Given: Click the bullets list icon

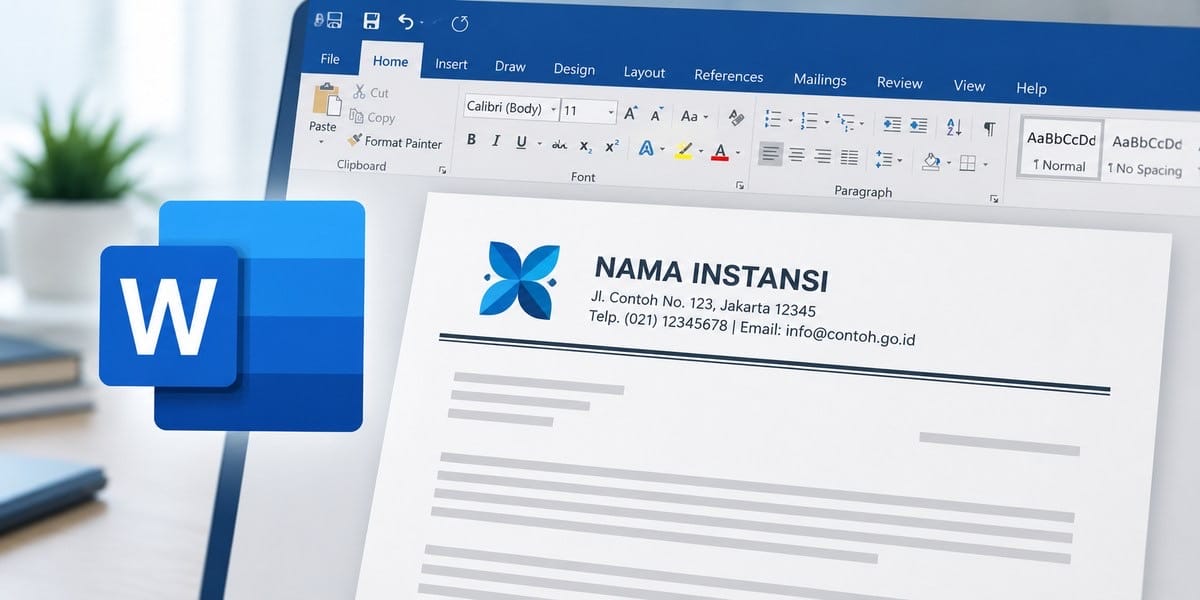Looking at the screenshot, I should coord(772,119).
